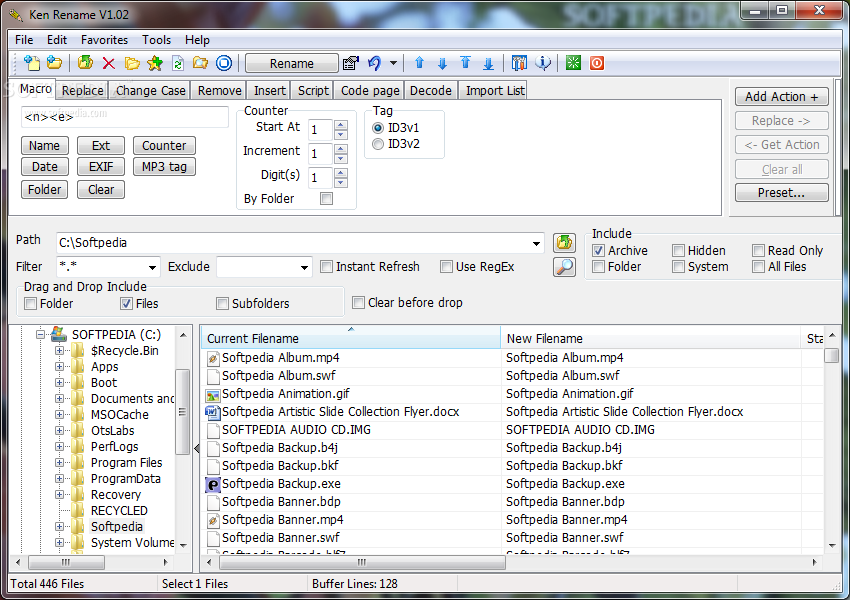
Task: Switch to the Script tab
Action: coord(313,91)
